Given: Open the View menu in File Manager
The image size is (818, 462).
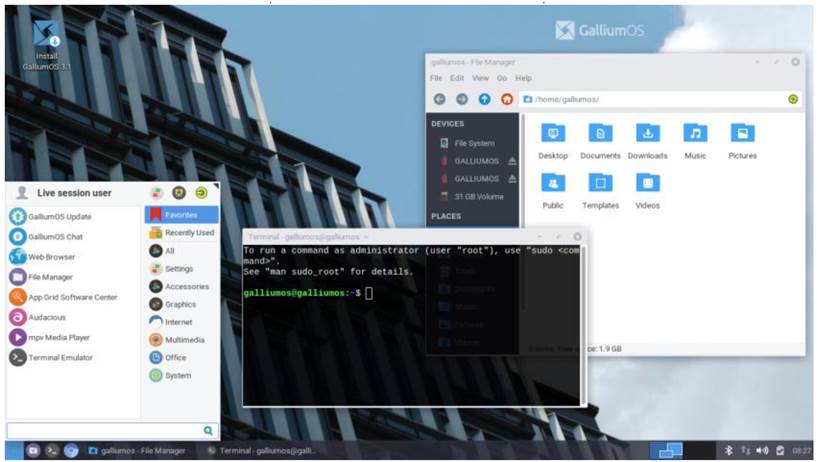Looking at the screenshot, I should 480,78.
